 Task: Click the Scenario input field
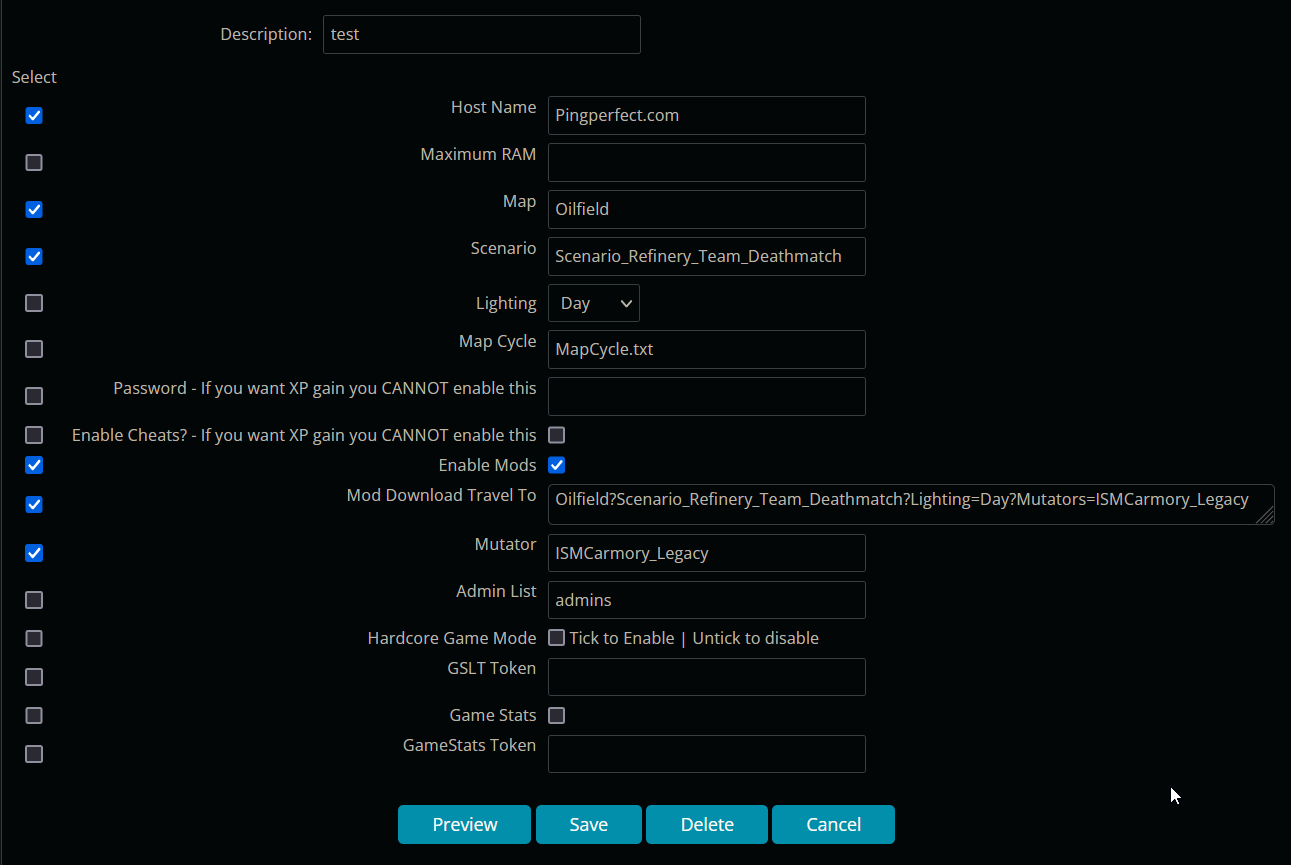point(706,256)
